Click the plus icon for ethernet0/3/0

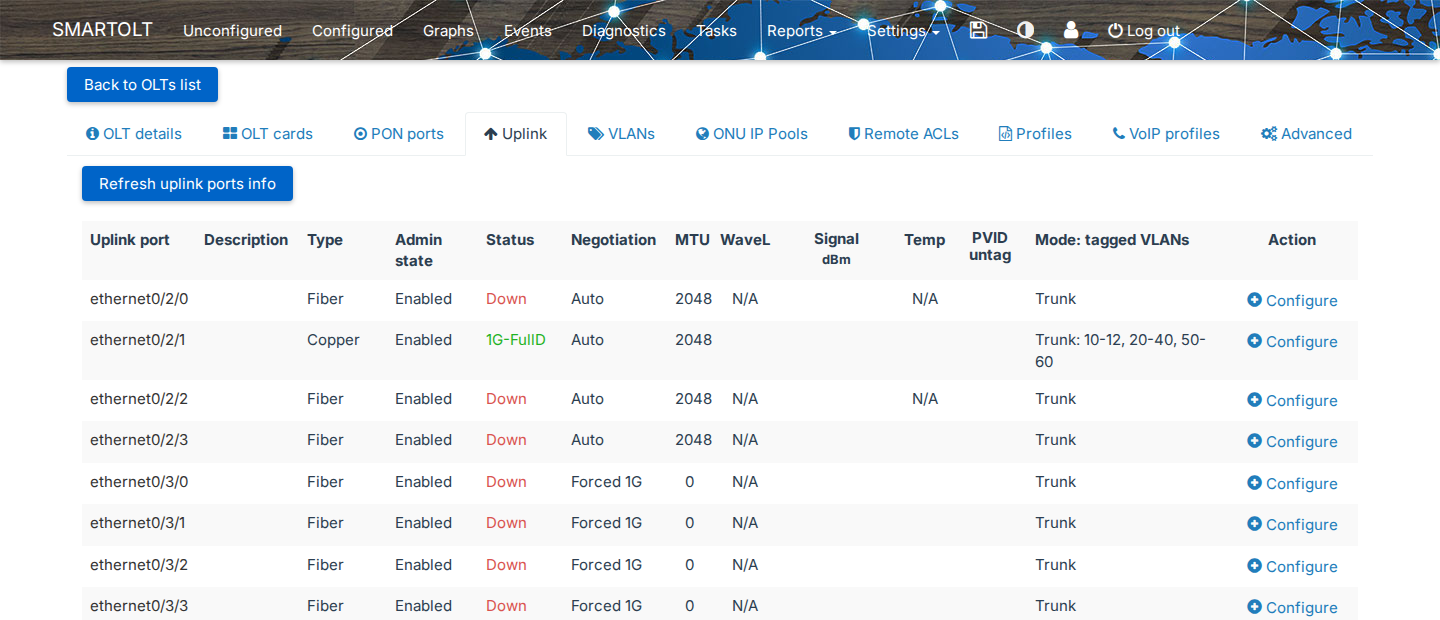[1254, 482]
